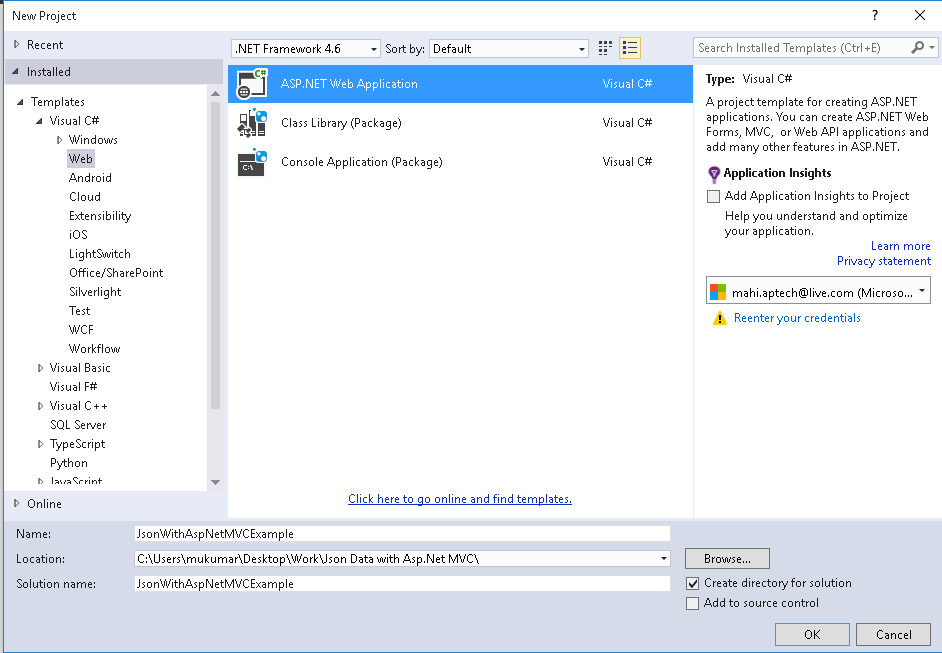Select the WCF category

tap(81, 330)
